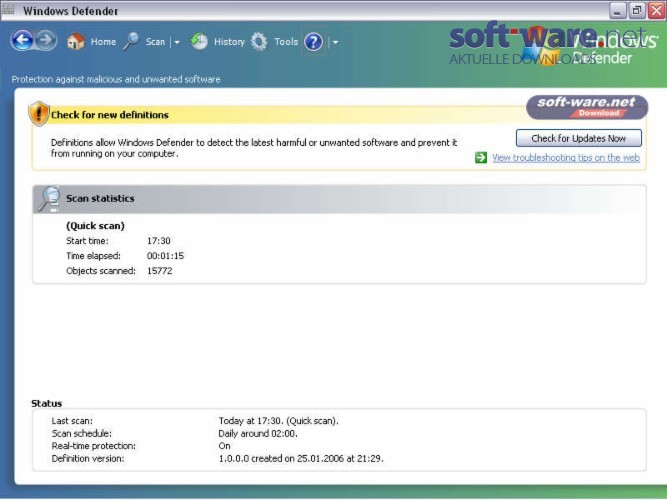Image resolution: width=667 pixels, height=500 pixels.
Task: Click the Home house icon
Action: pos(76,42)
